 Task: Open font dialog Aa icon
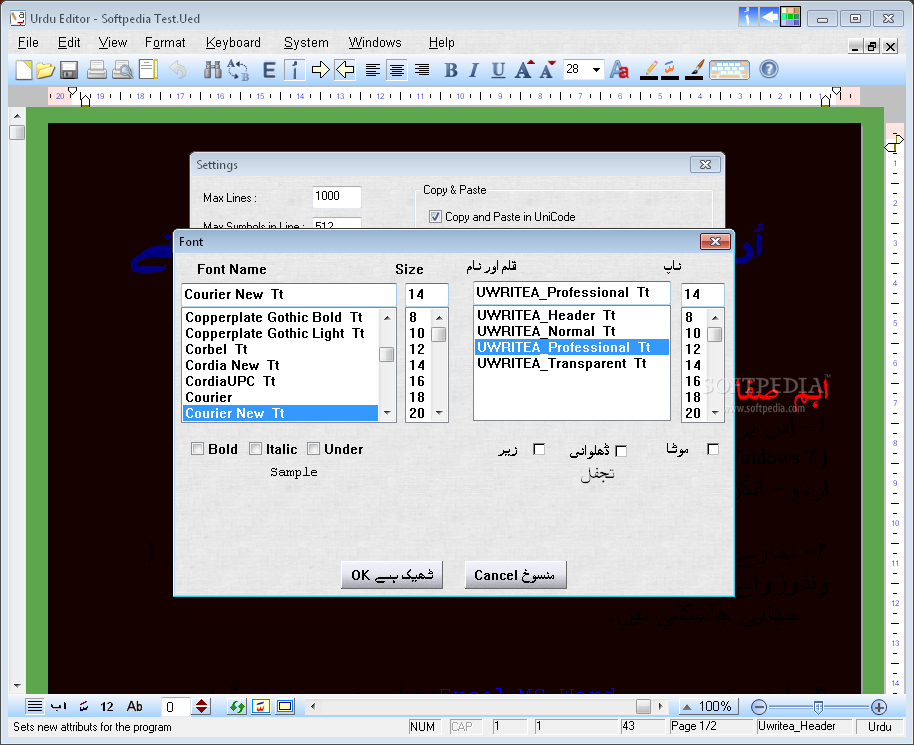pyautogui.click(x=619, y=70)
